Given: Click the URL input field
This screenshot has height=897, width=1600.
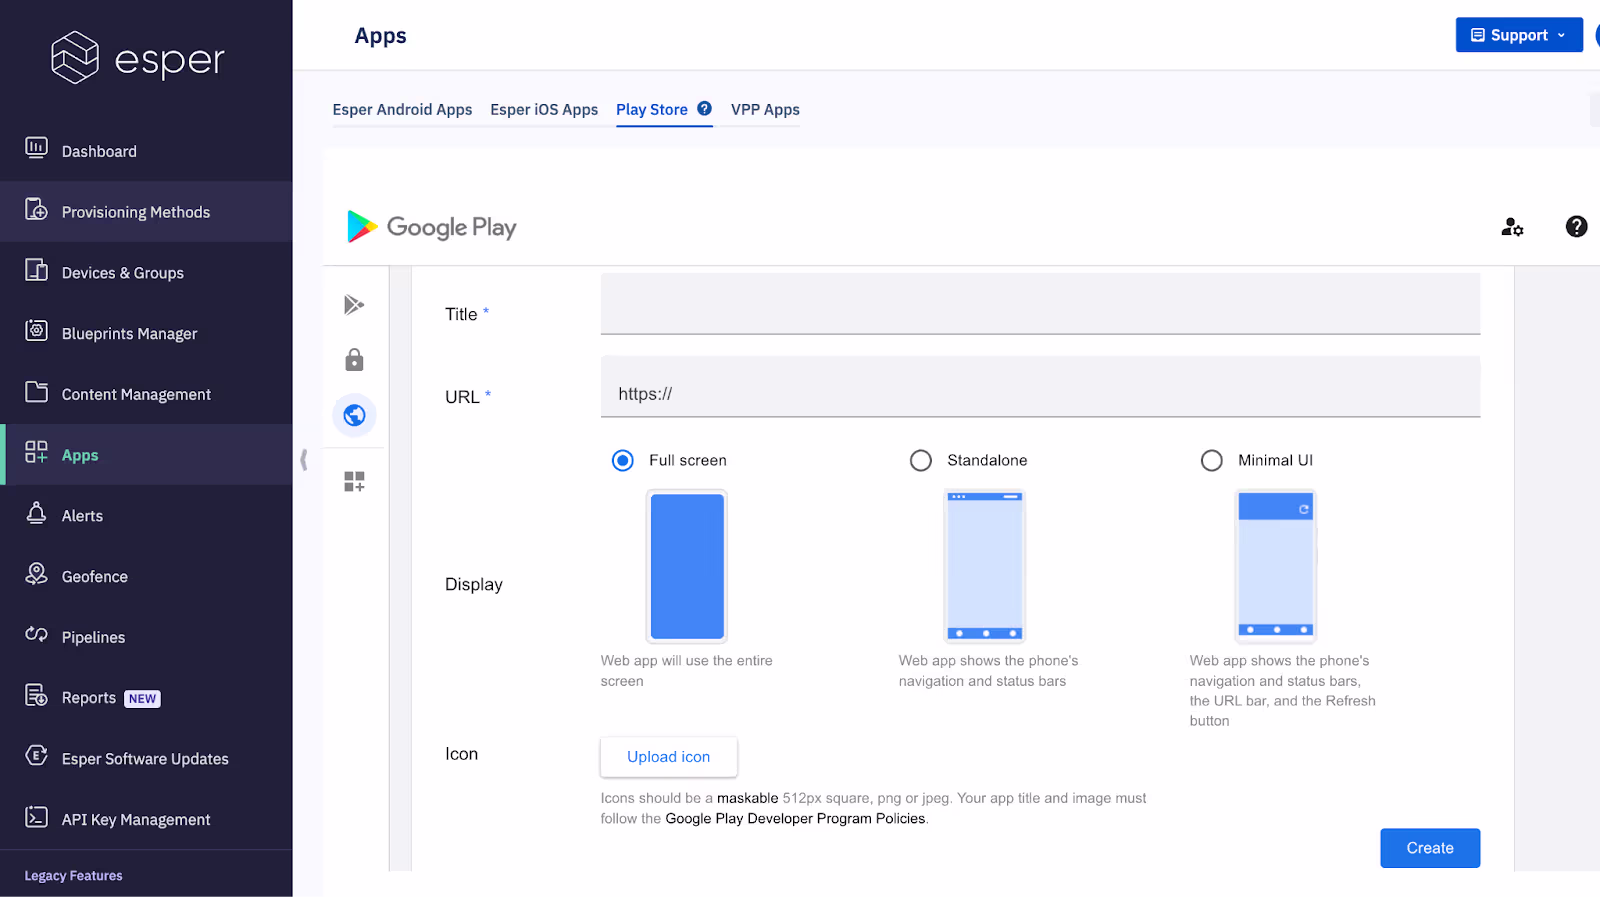Looking at the screenshot, I should (1040, 387).
